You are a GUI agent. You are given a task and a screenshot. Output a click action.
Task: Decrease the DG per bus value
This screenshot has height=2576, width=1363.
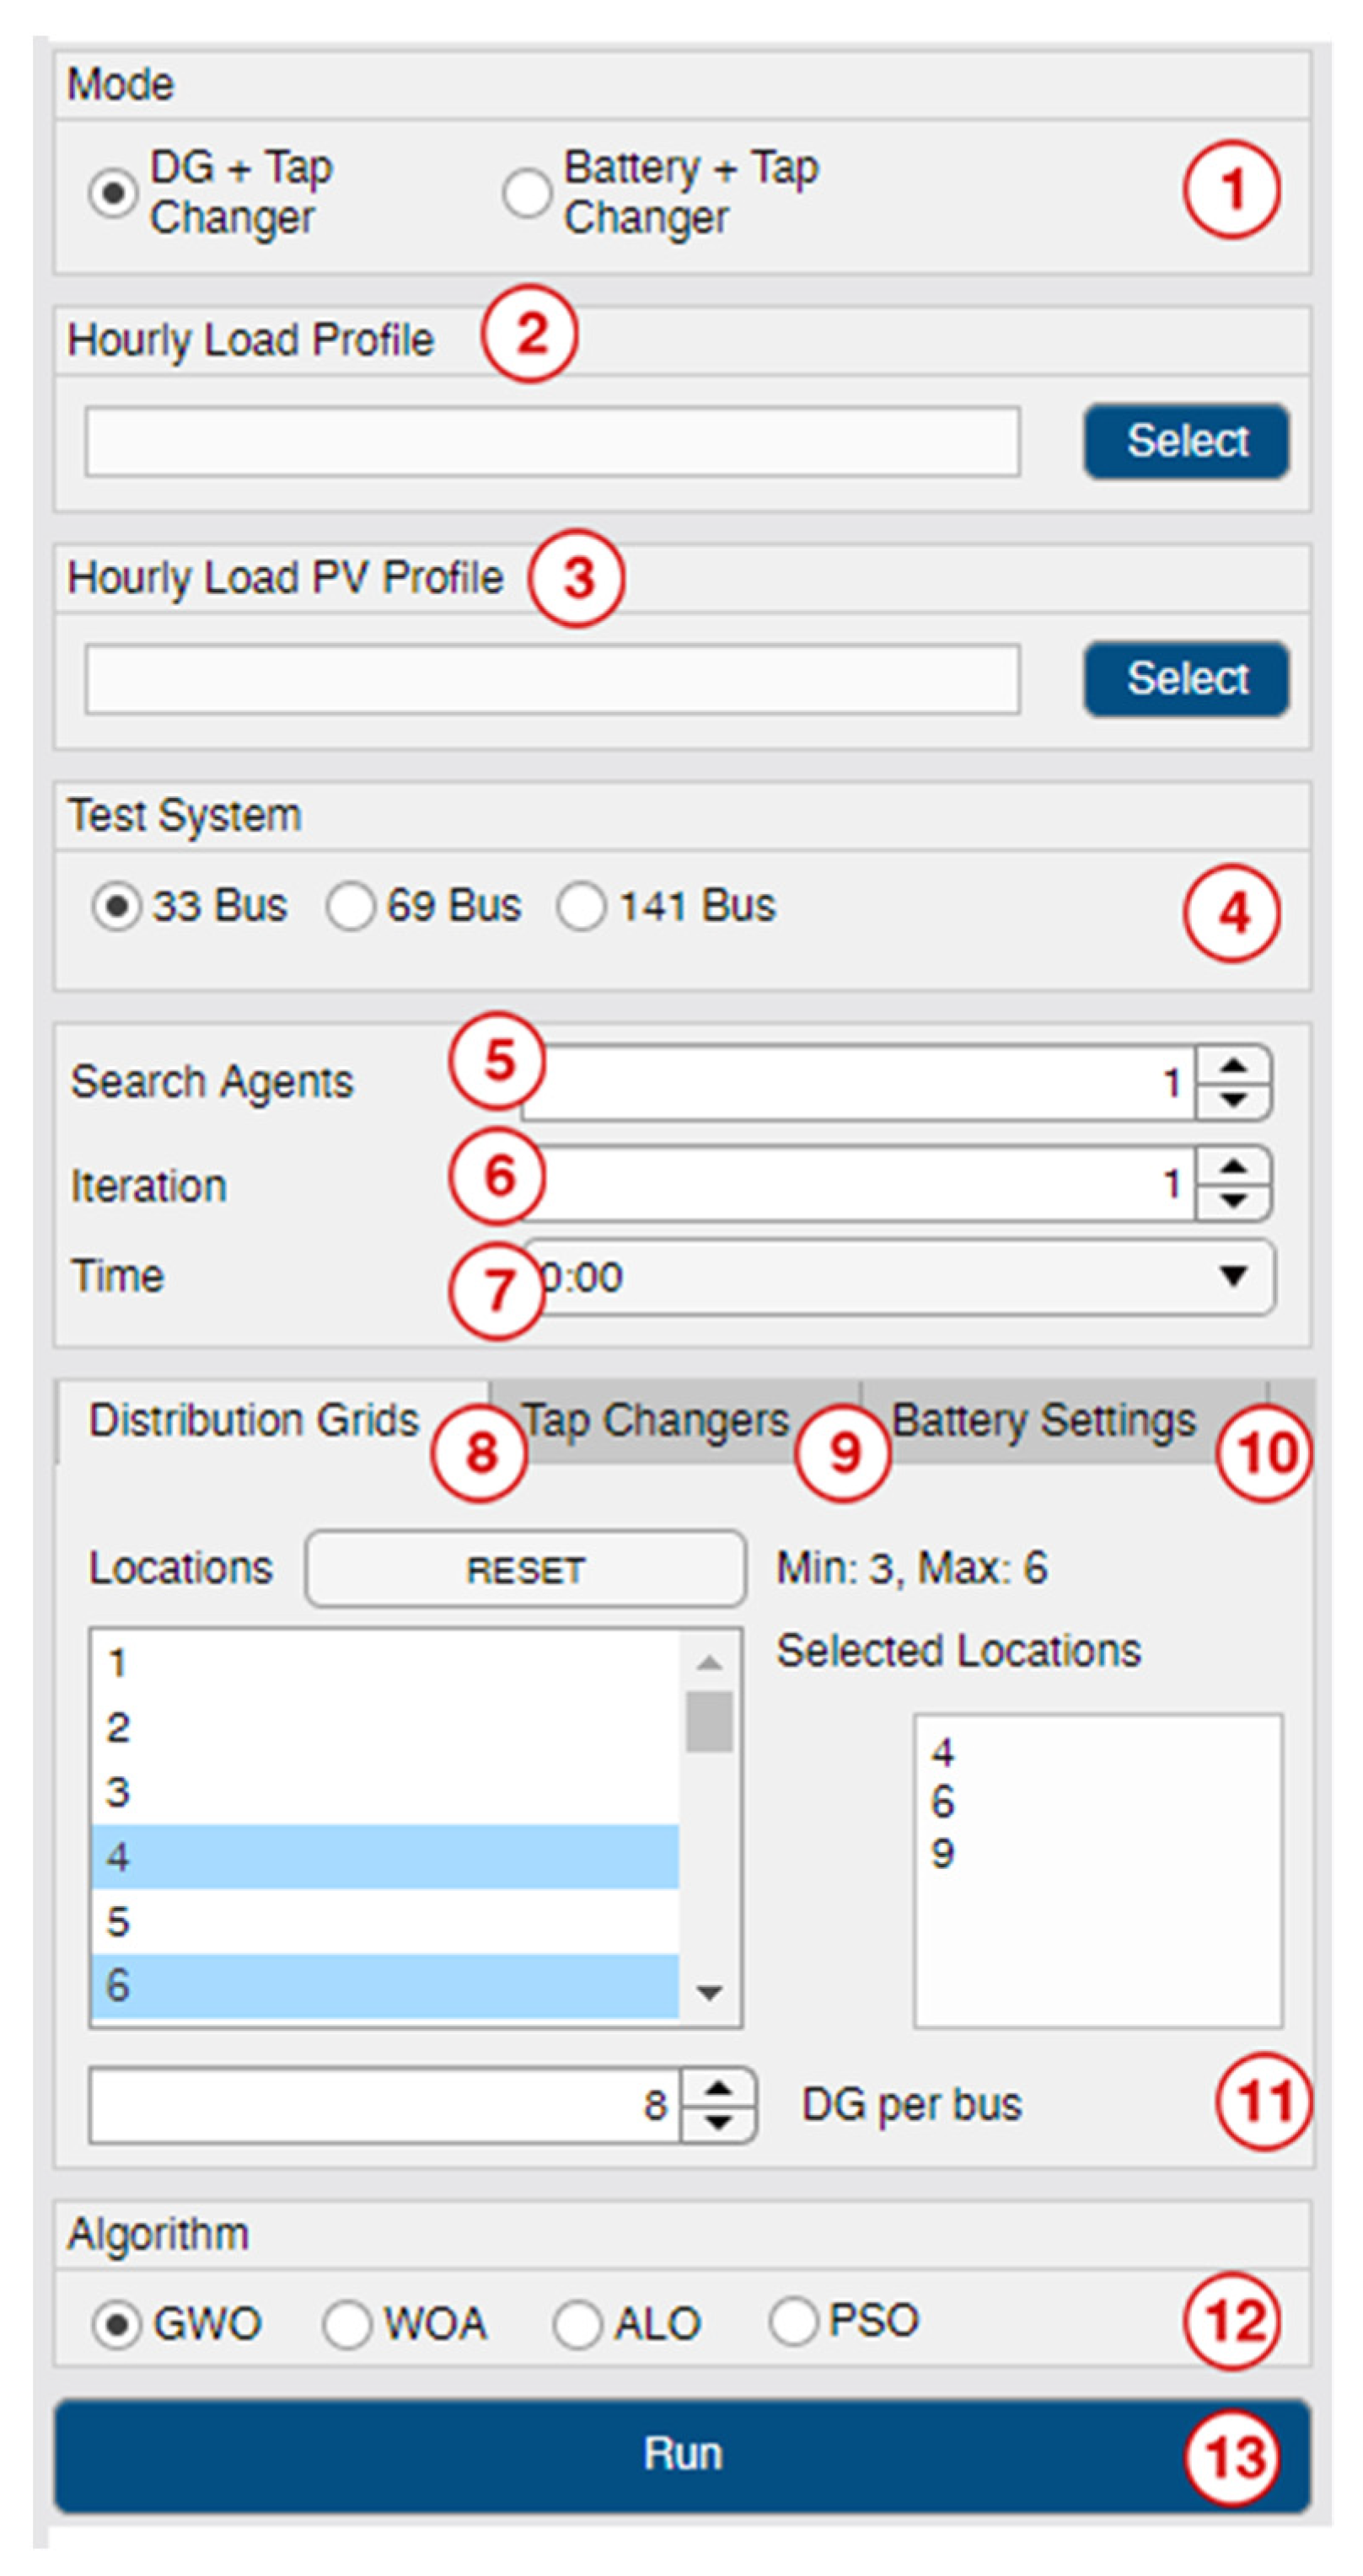(x=718, y=2122)
